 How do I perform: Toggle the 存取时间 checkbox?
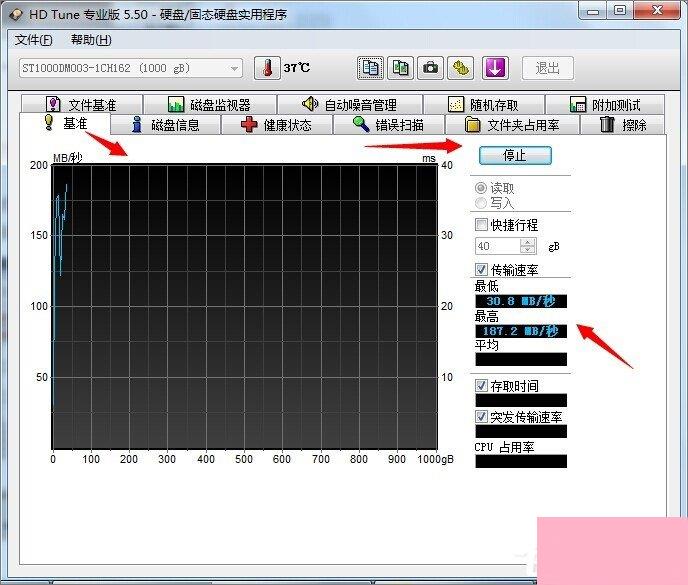point(481,385)
